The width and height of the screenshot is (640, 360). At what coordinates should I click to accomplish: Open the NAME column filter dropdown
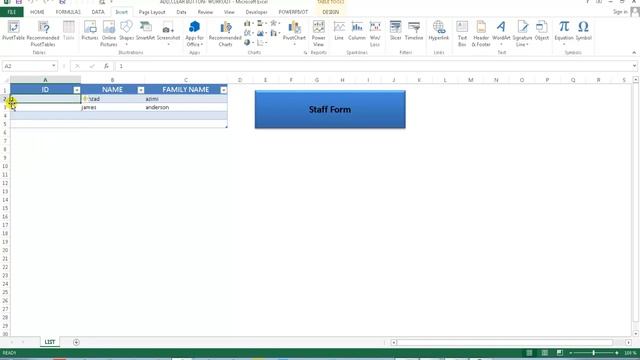(x=141, y=90)
